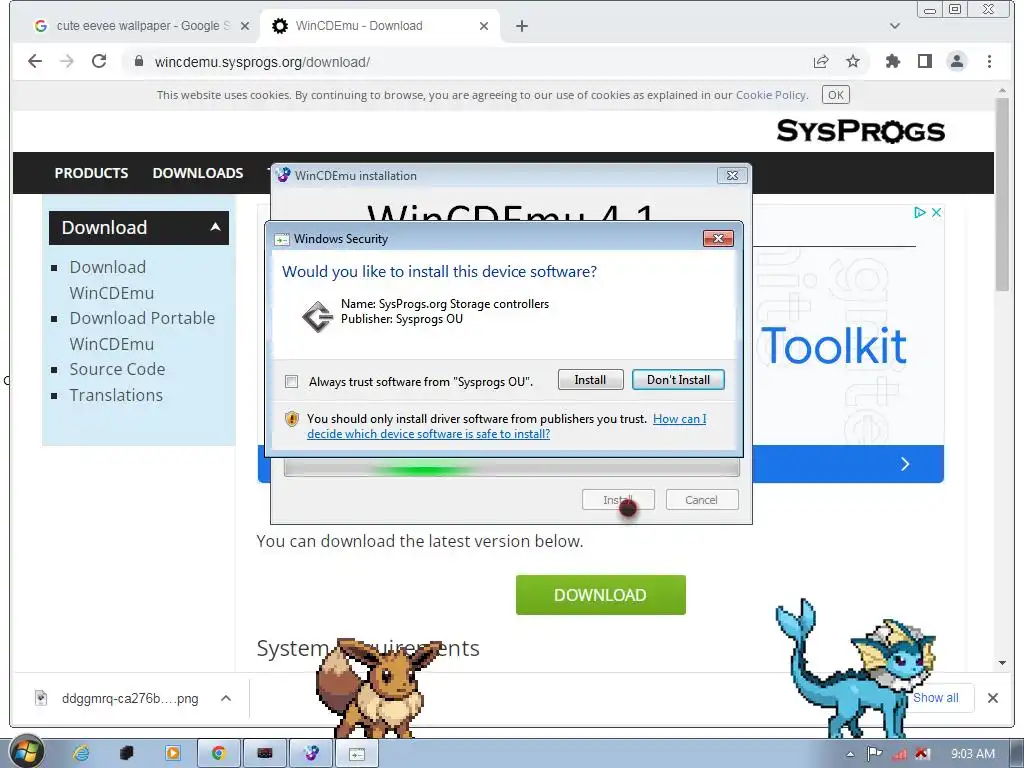Check Always trust software from Sysprogs OU
This screenshot has height=768, width=1024.
[292, 381]
